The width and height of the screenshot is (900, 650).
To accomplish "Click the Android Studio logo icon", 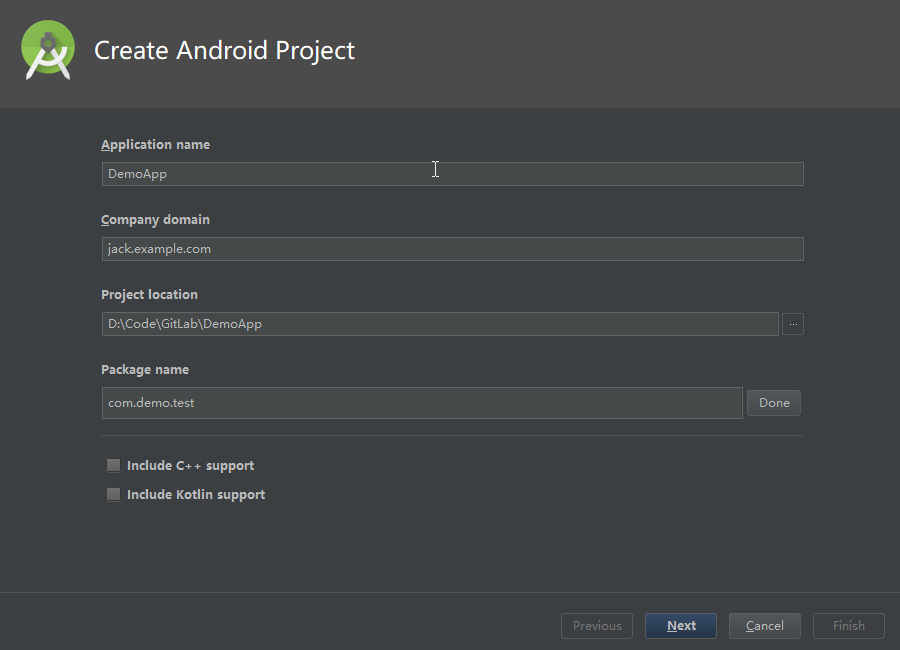I will pyautogui.click(x=48, y=50).
